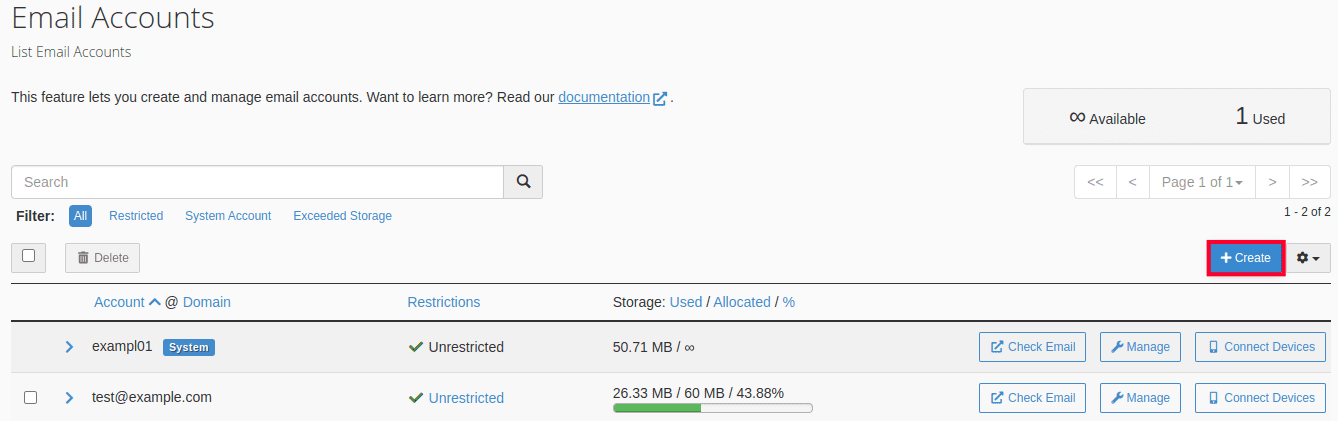Click the search magnifier icon button
This screenshot has height=421, width=1338.
[x=523, y=182]
